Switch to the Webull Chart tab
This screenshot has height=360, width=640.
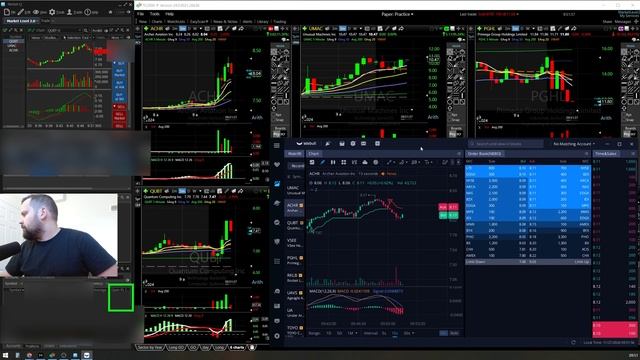[314, 154]
